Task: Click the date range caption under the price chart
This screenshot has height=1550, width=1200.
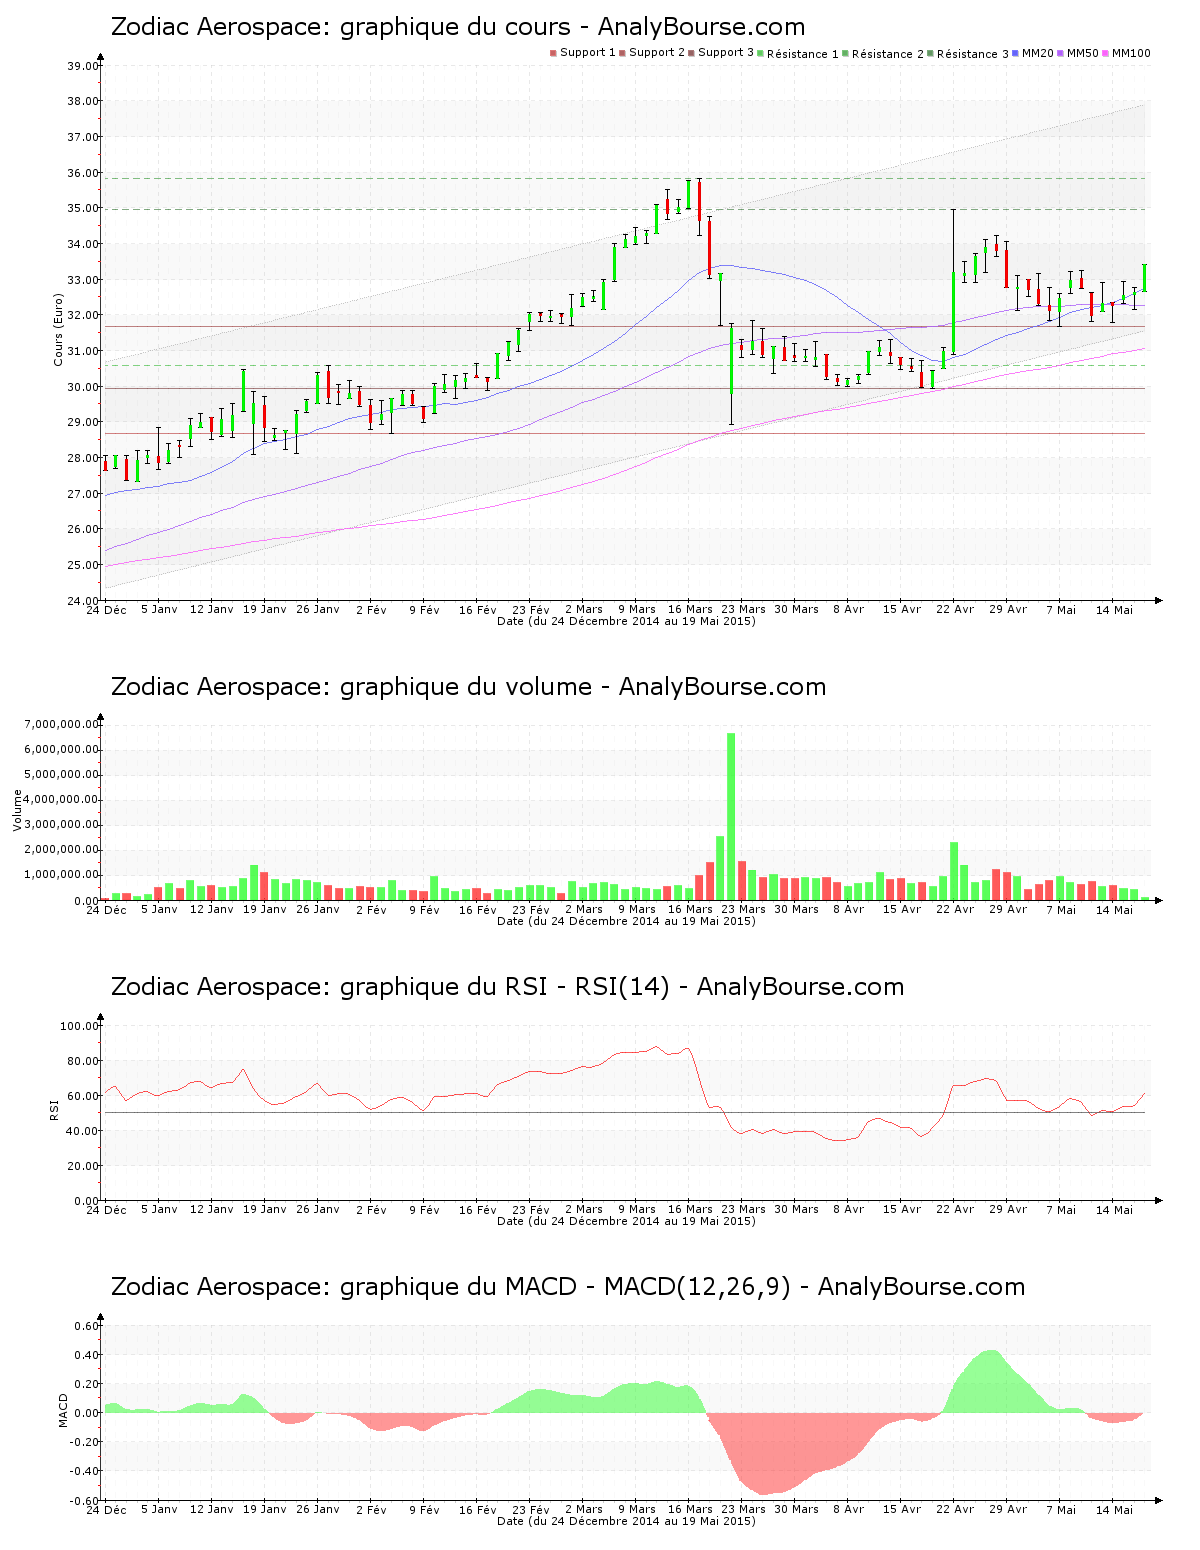Action: click(626, 621)
